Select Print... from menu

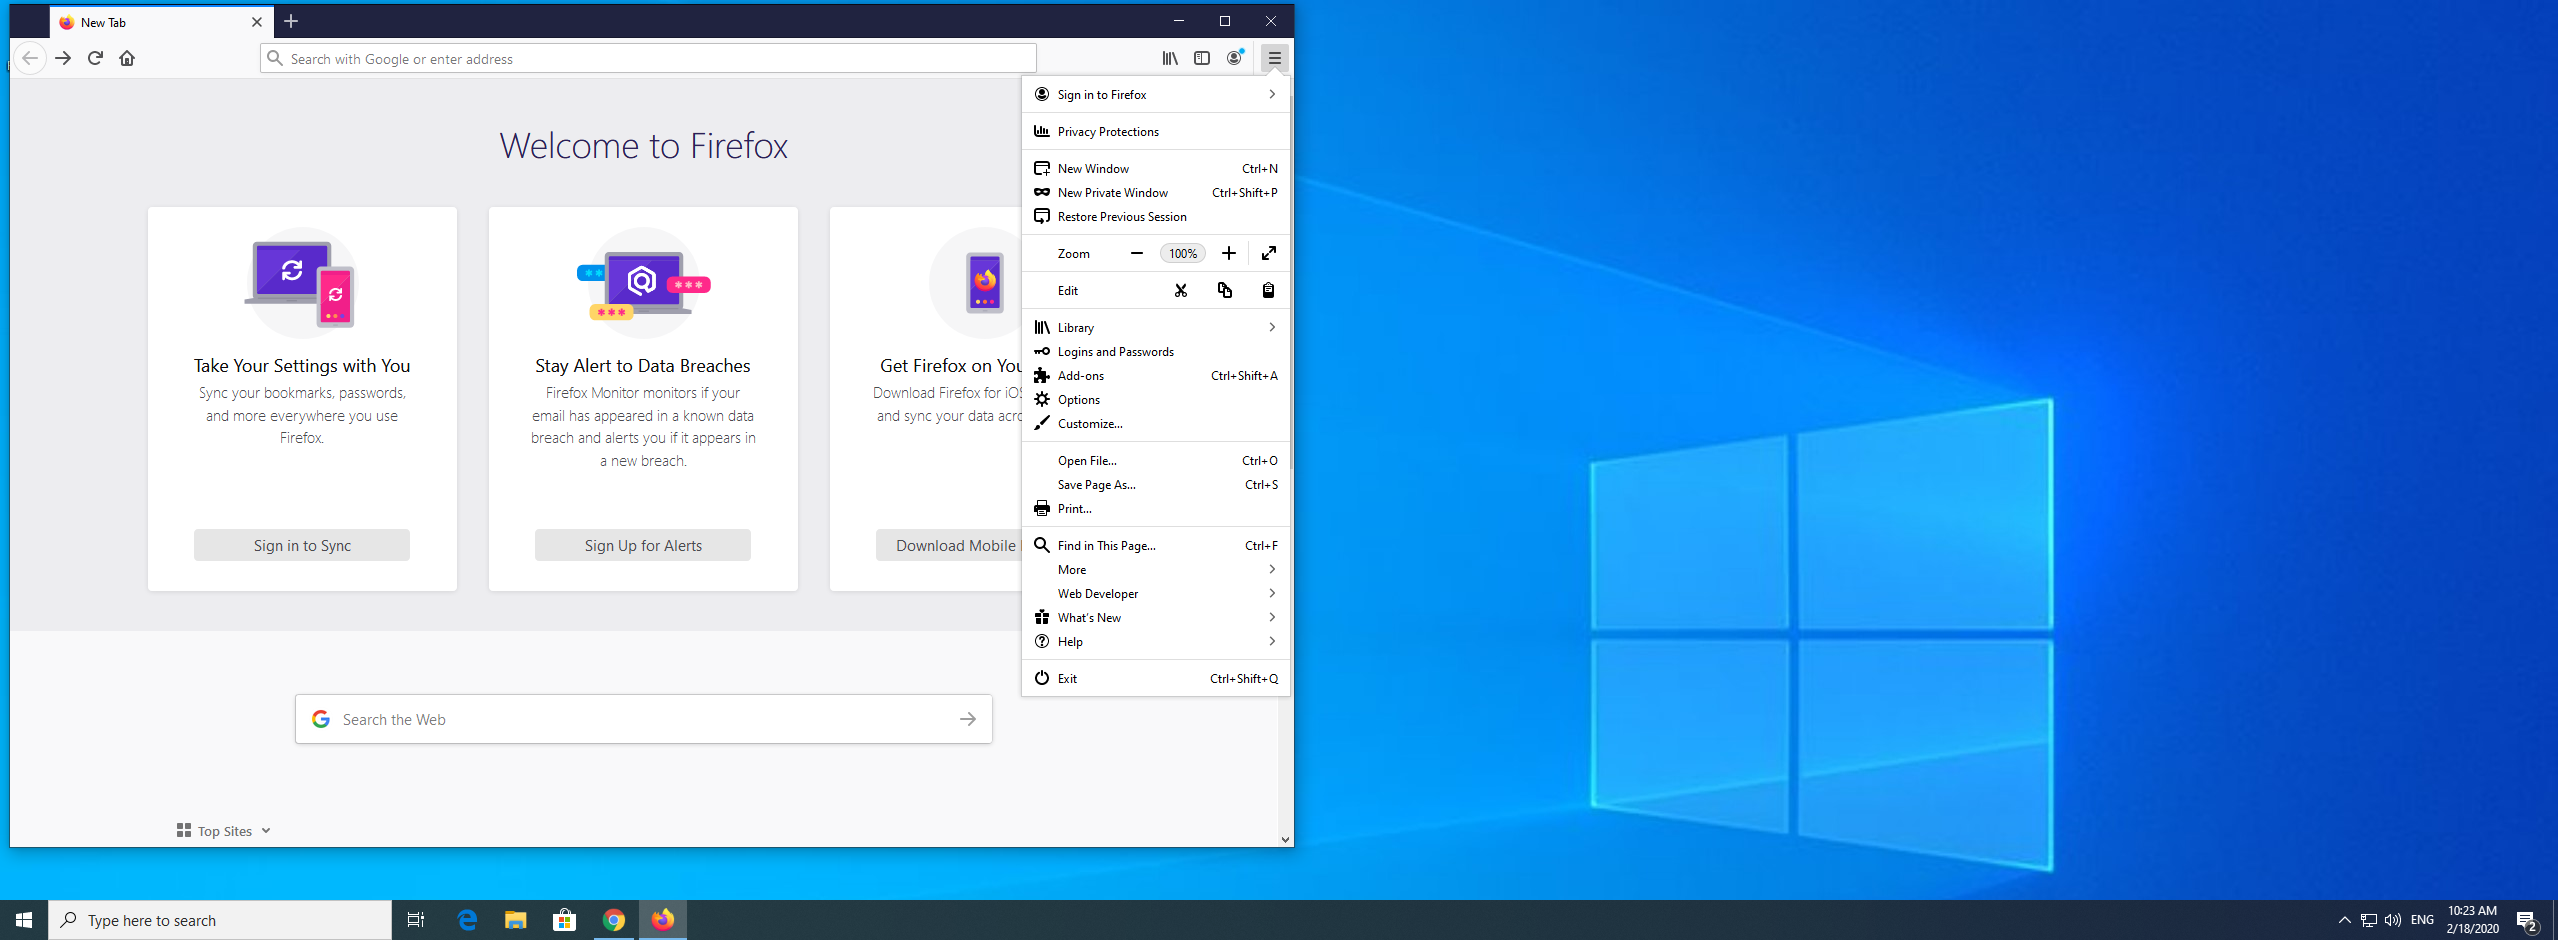click(x=1156, y=508)
